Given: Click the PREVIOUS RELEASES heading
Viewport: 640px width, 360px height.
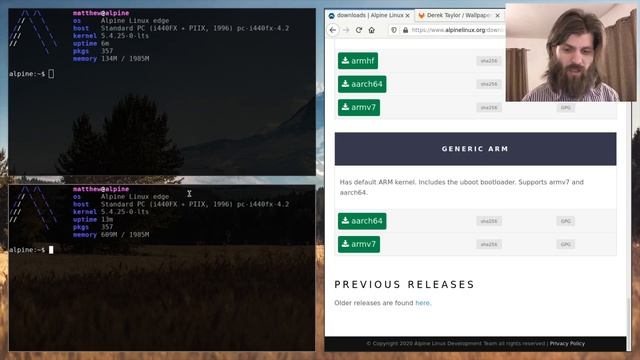Looking at the screenshot, I should [x=404, y=284].
